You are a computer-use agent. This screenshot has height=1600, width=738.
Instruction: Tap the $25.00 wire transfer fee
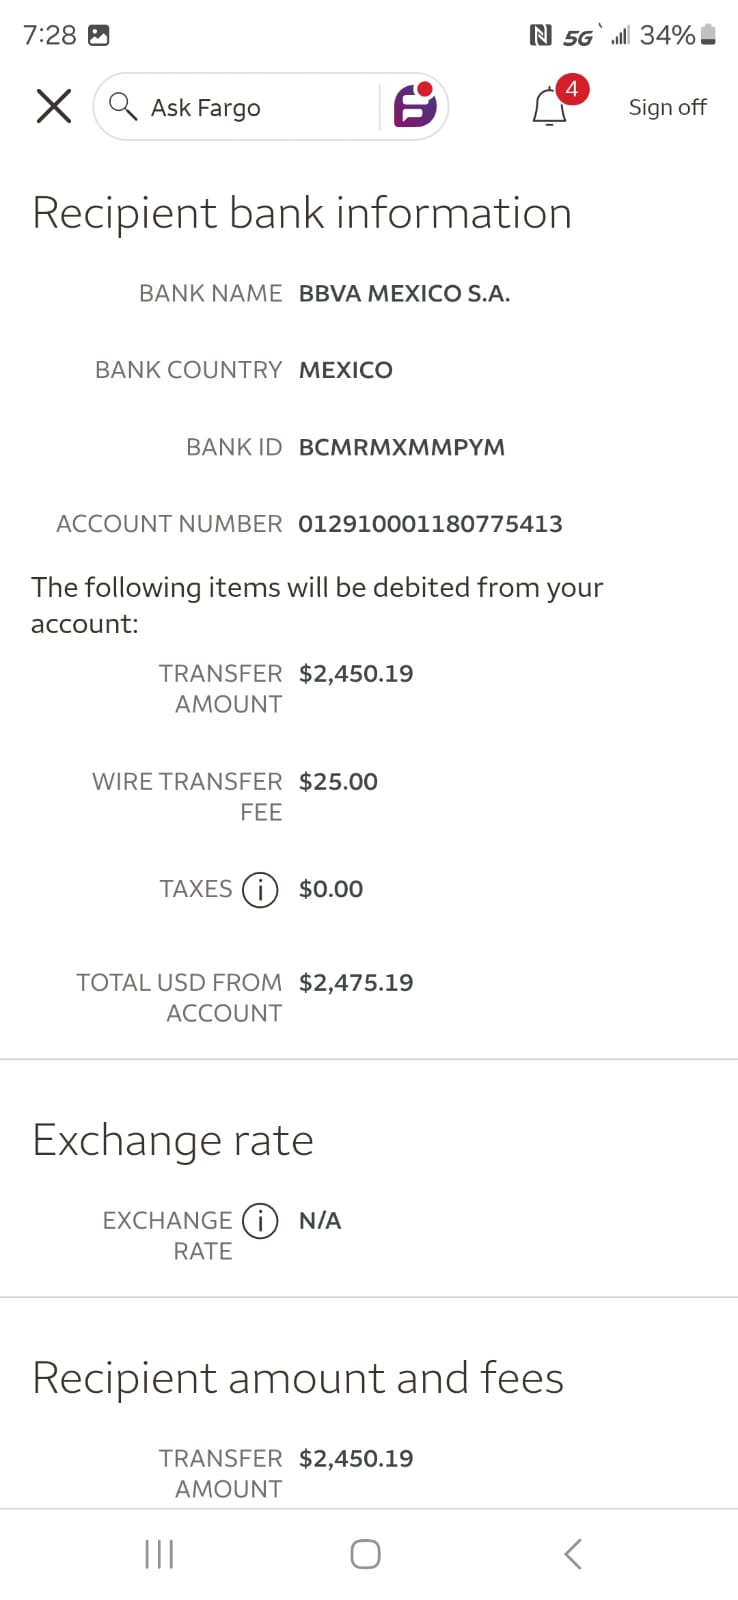[x=338, y=782]
